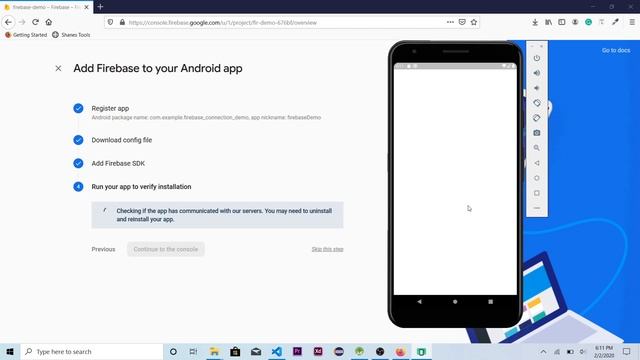
Task: Open Adobe XD from taskbar
Action: click(x=318, y=351)
